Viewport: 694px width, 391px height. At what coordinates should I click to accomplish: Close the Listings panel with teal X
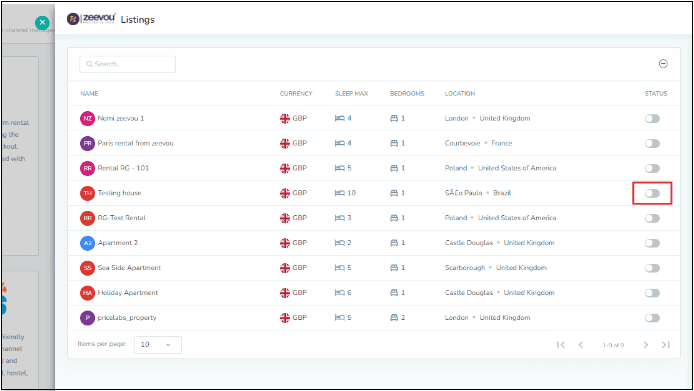42,22
